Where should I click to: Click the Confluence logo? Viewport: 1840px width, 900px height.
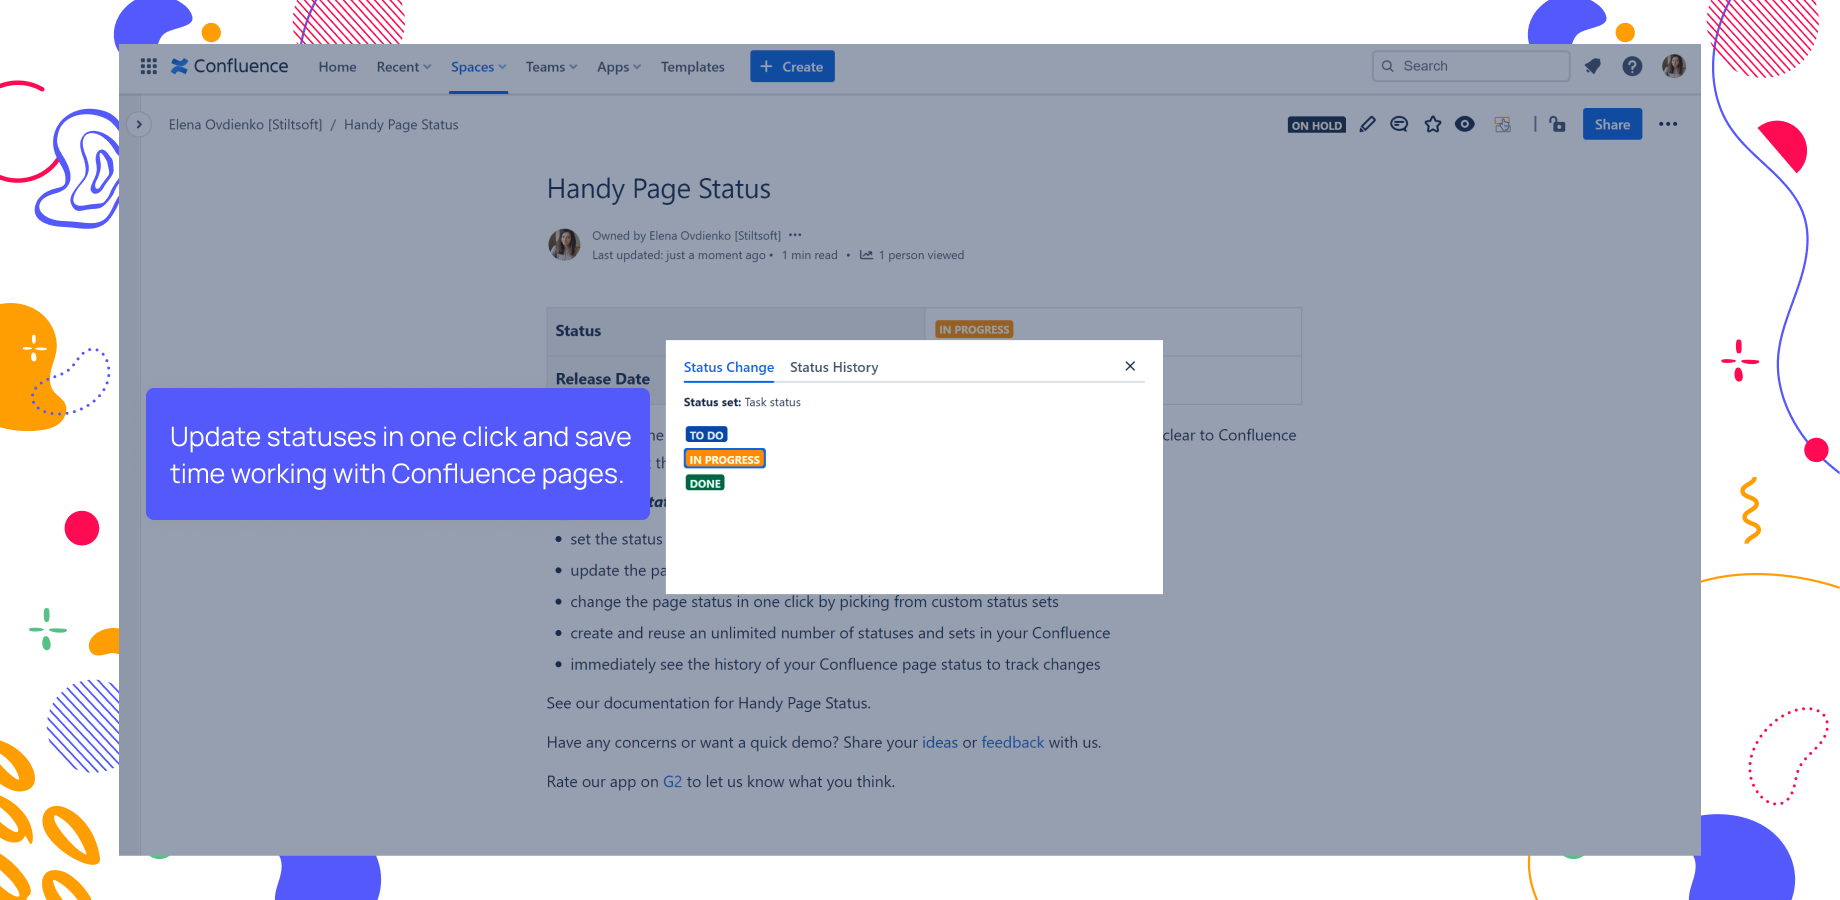(229, 66)
